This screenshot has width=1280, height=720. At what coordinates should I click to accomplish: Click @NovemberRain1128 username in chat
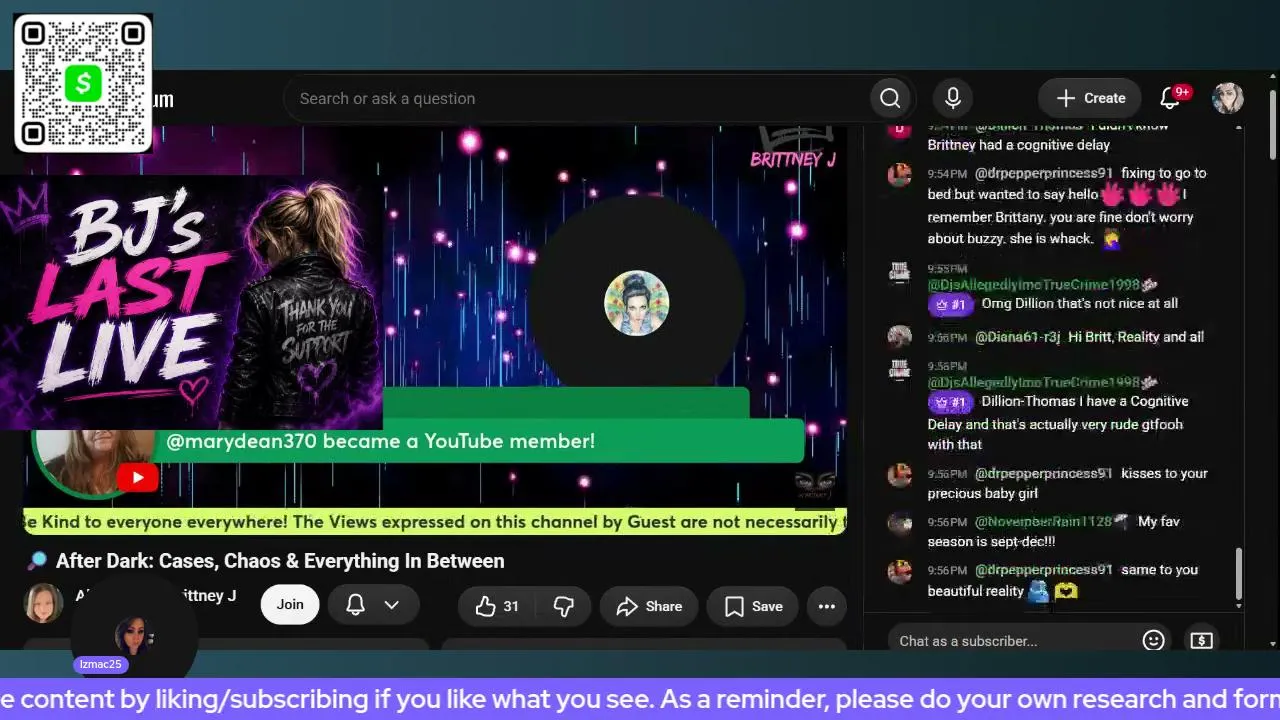[1044, 522]
